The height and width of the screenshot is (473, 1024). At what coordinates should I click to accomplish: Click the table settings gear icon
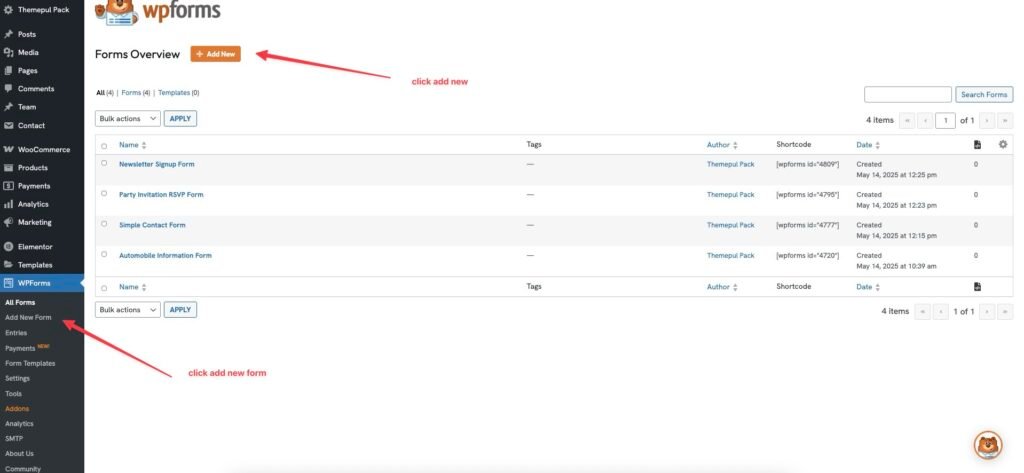click(x=1003, y=145)
